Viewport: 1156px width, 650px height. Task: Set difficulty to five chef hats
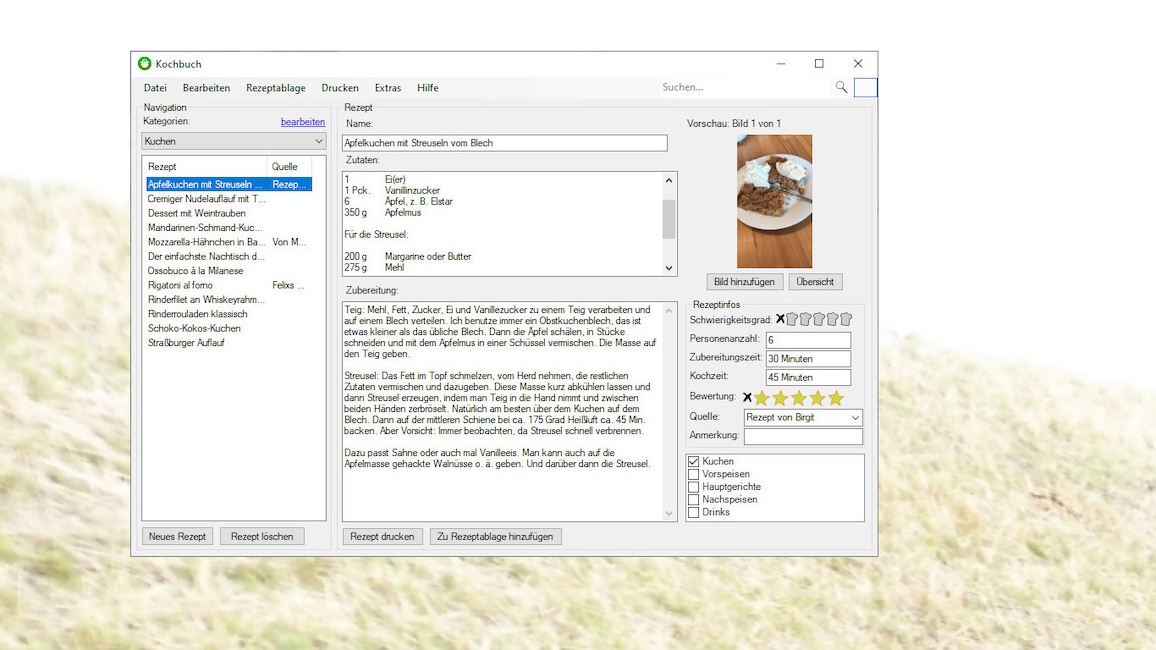coord(846,320)
